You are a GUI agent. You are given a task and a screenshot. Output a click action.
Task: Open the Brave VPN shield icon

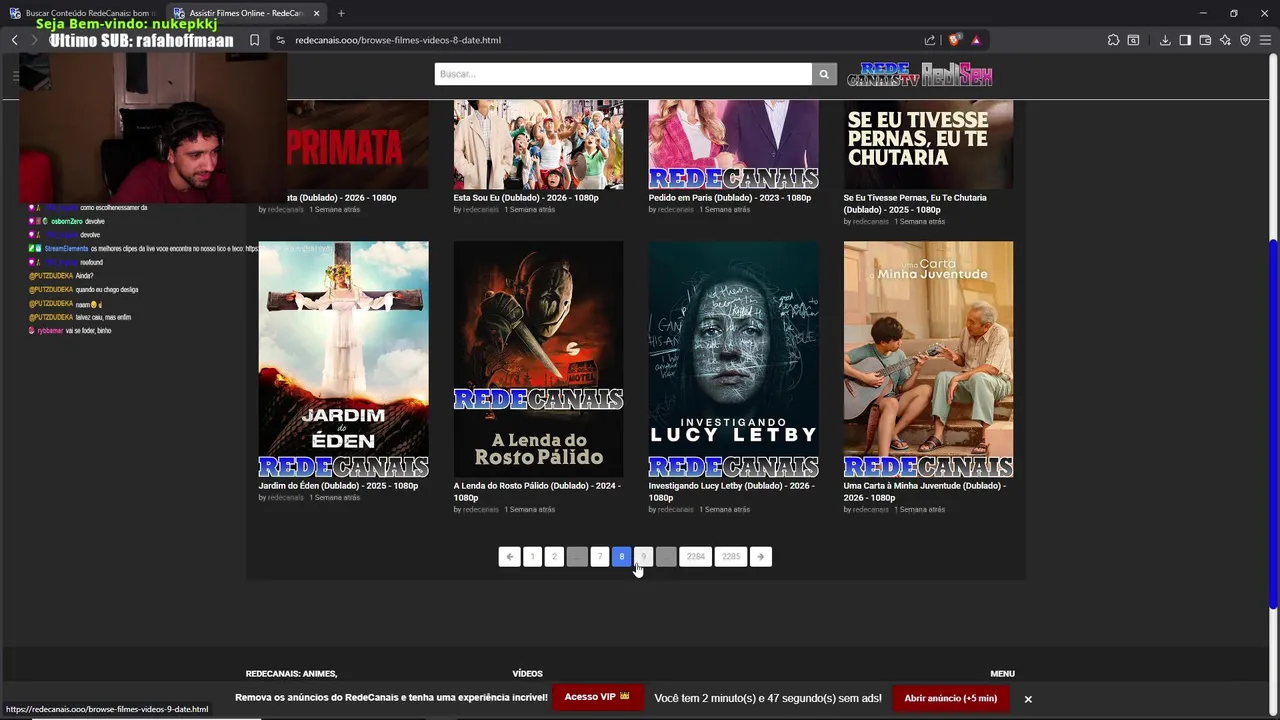(1245, 40)
